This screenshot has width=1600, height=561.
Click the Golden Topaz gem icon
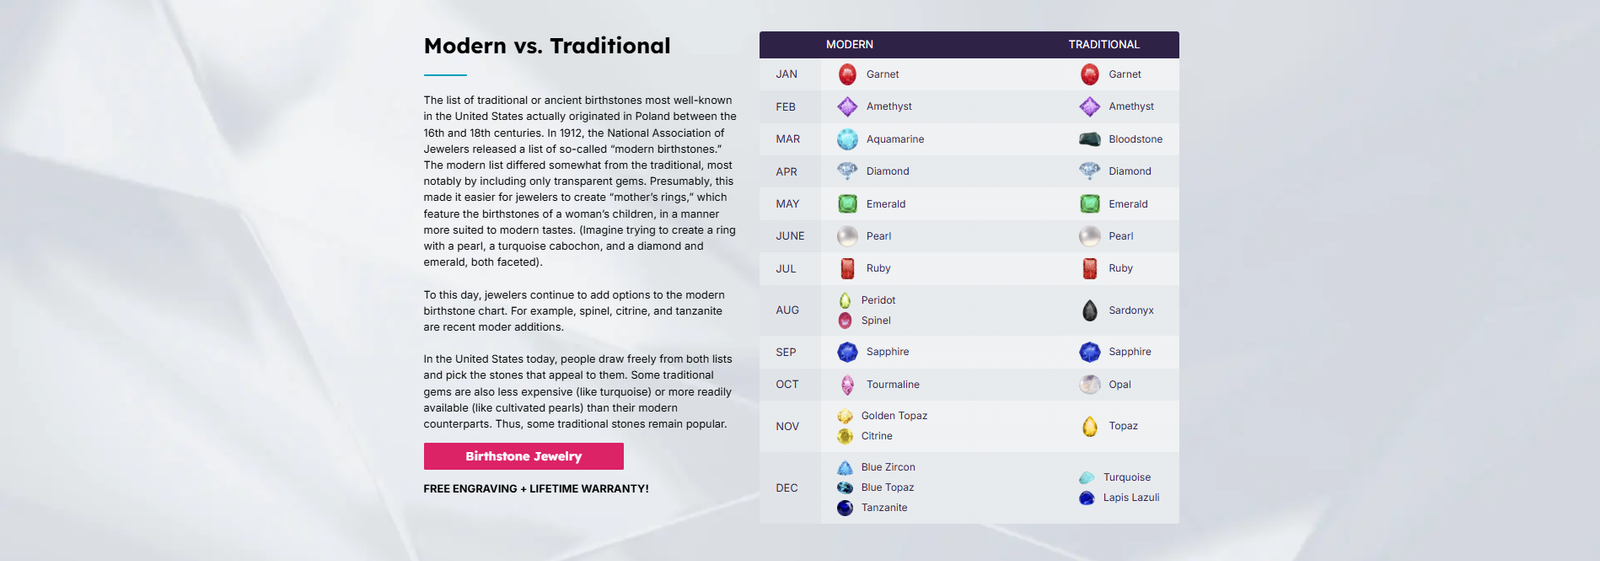tap(845, 416)
